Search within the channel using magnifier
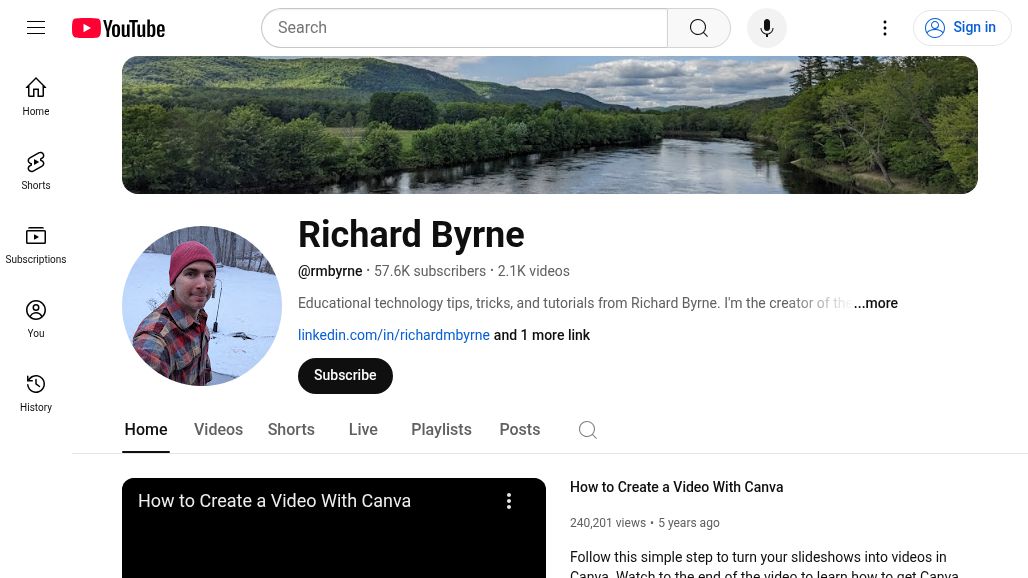1028x578 pixels. [x=588, y=430]
